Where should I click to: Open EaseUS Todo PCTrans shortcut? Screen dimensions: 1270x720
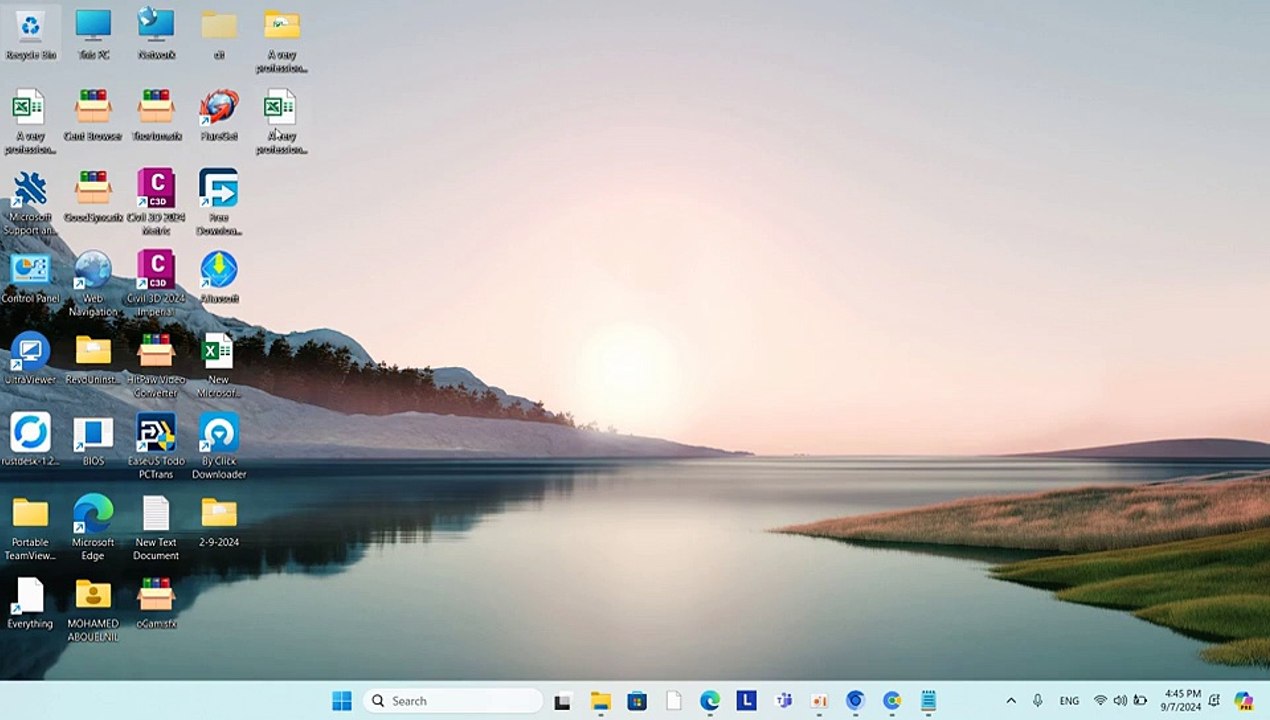[156, 434]
